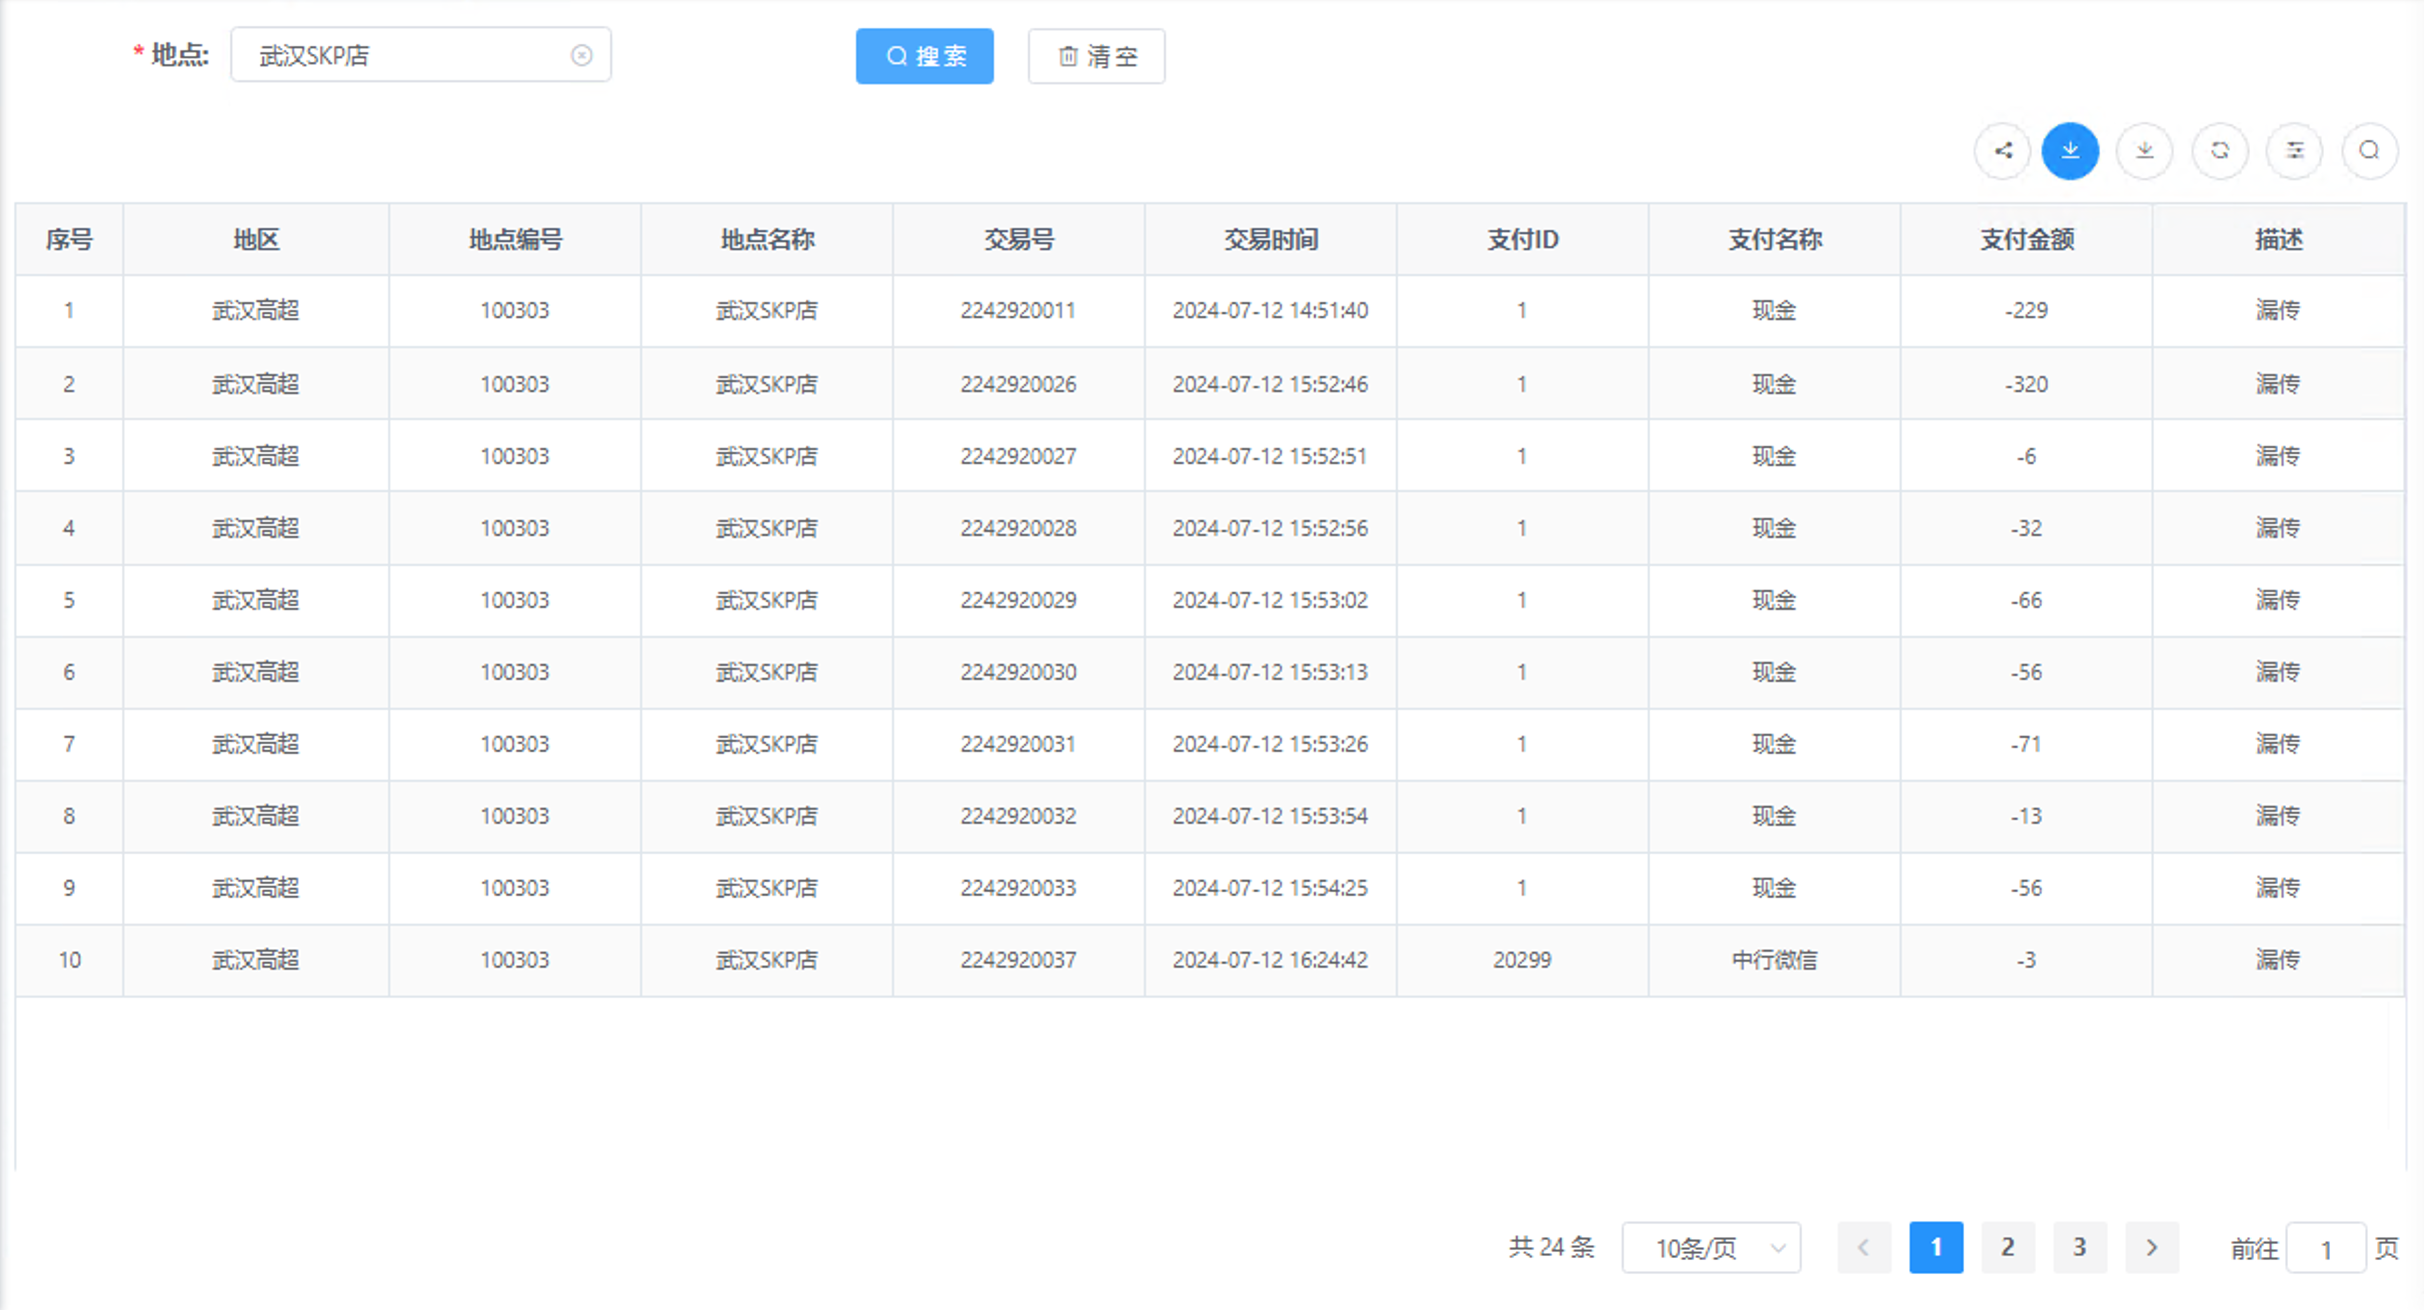This screenshot has height=1310, width=2424.
Task: Click the blue download icon
Action: pyautogui.click(x=2070, y=151)
